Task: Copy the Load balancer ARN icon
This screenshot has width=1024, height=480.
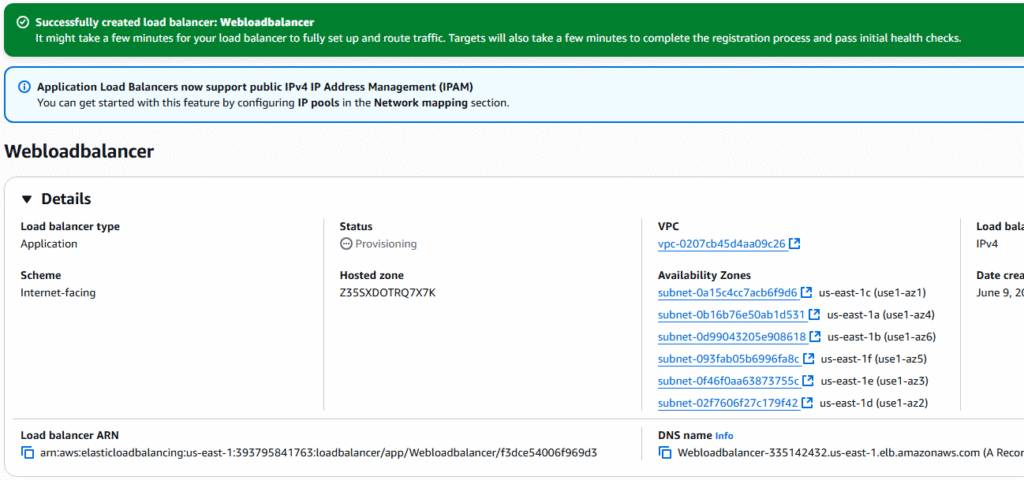Action: [27, 453]
